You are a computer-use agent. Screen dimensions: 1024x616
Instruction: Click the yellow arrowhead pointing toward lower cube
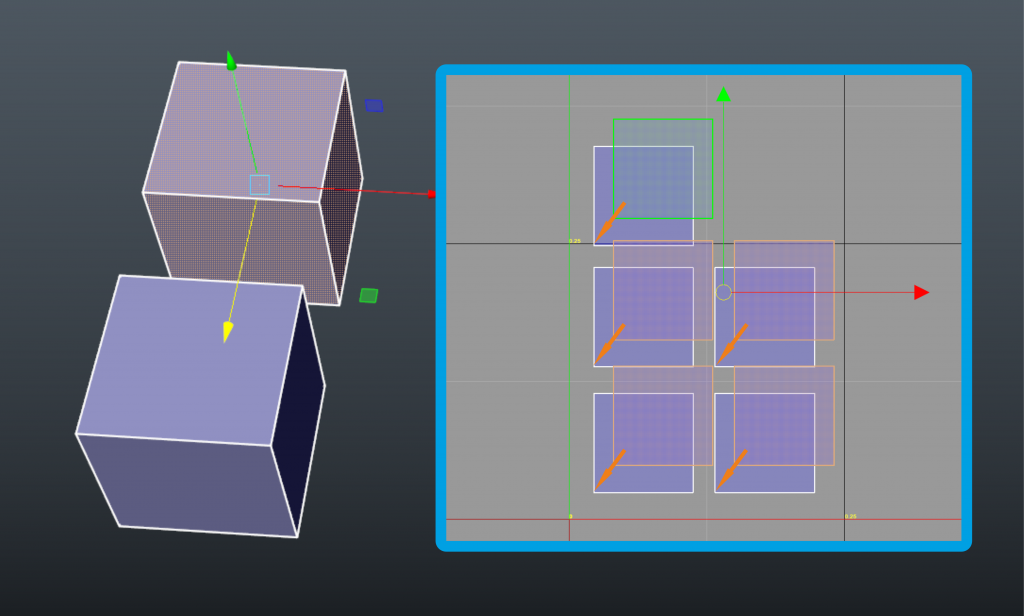[227, 332]
